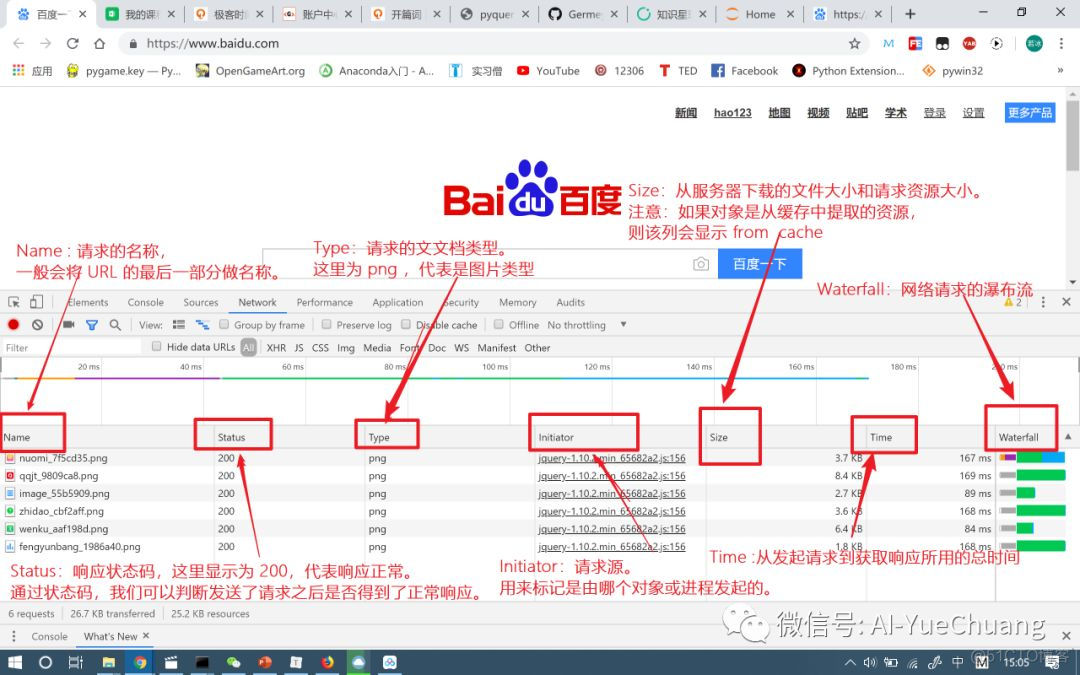Select the All filter type
The image size is (1080, 675).
click(x=249, y=348)
